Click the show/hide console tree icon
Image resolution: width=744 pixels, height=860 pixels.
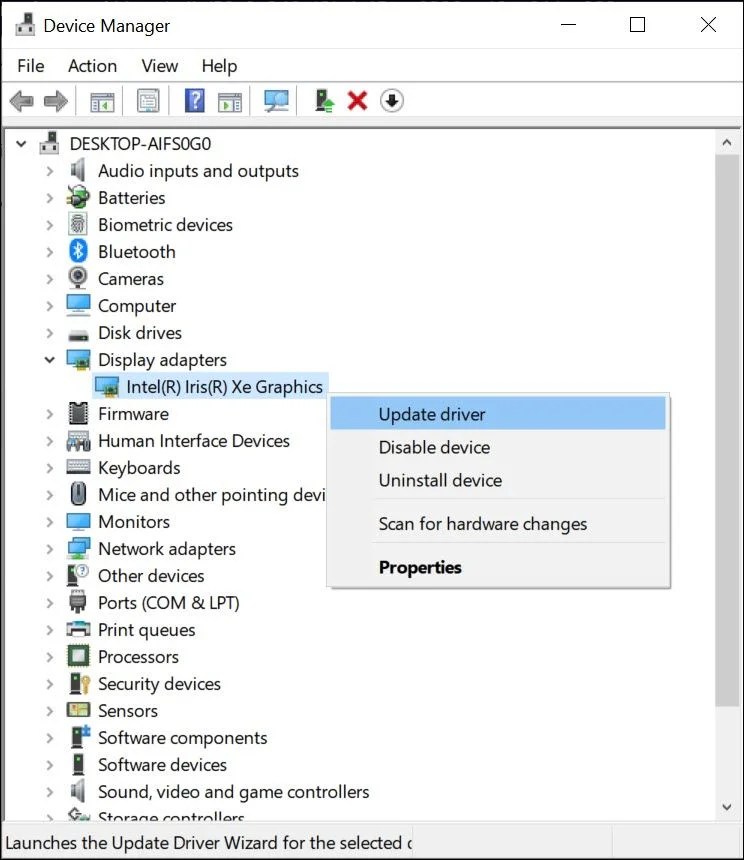coord(102,101)
